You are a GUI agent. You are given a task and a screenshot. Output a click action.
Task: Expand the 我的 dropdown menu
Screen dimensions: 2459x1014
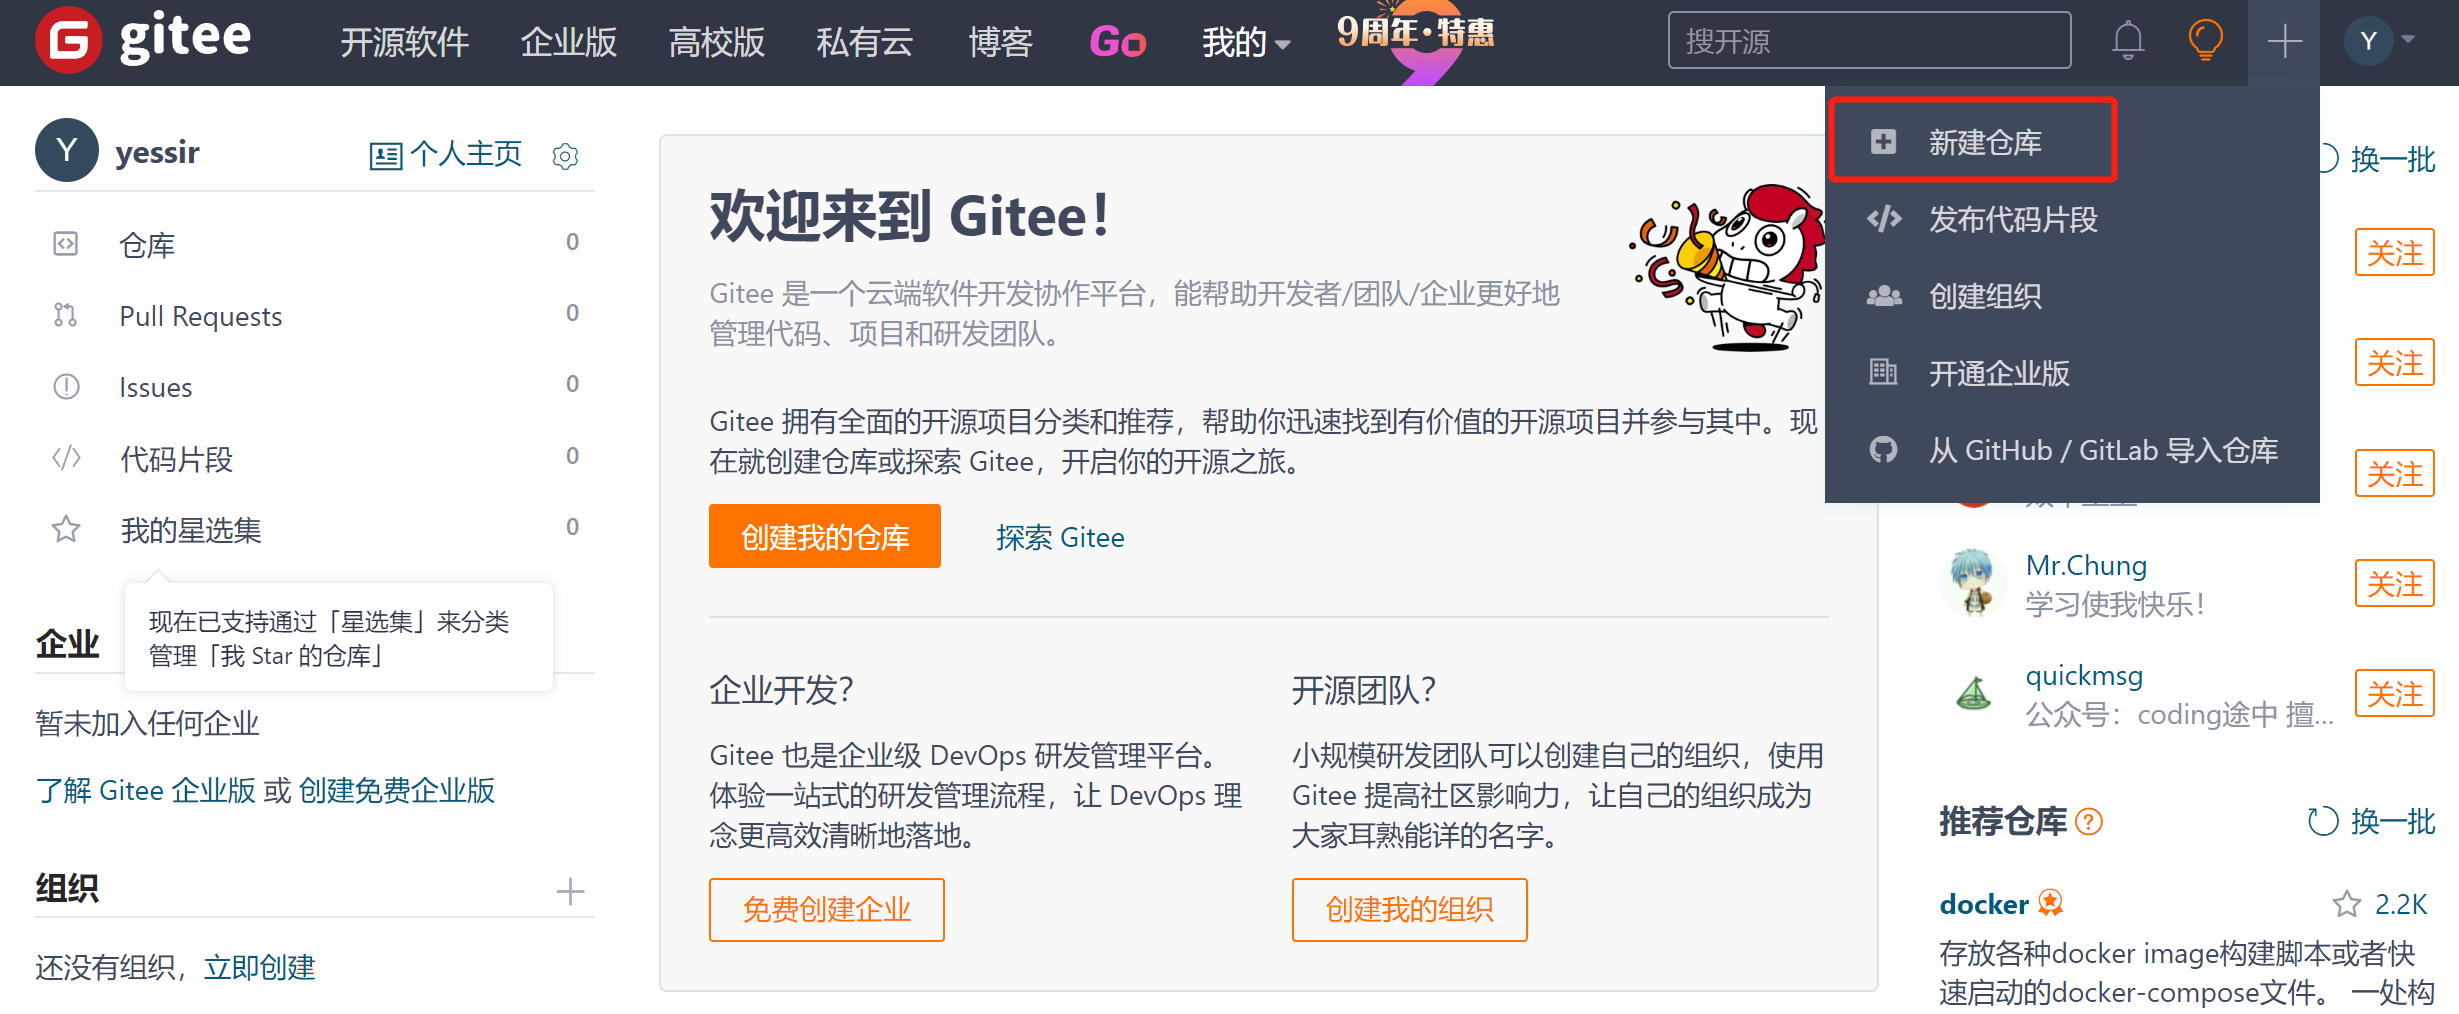coord(1246,42)
